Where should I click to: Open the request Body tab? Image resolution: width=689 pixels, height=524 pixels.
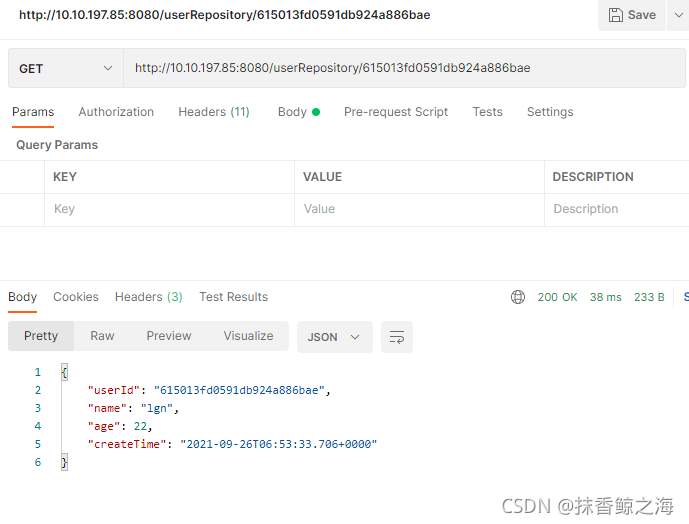(299, 112)
